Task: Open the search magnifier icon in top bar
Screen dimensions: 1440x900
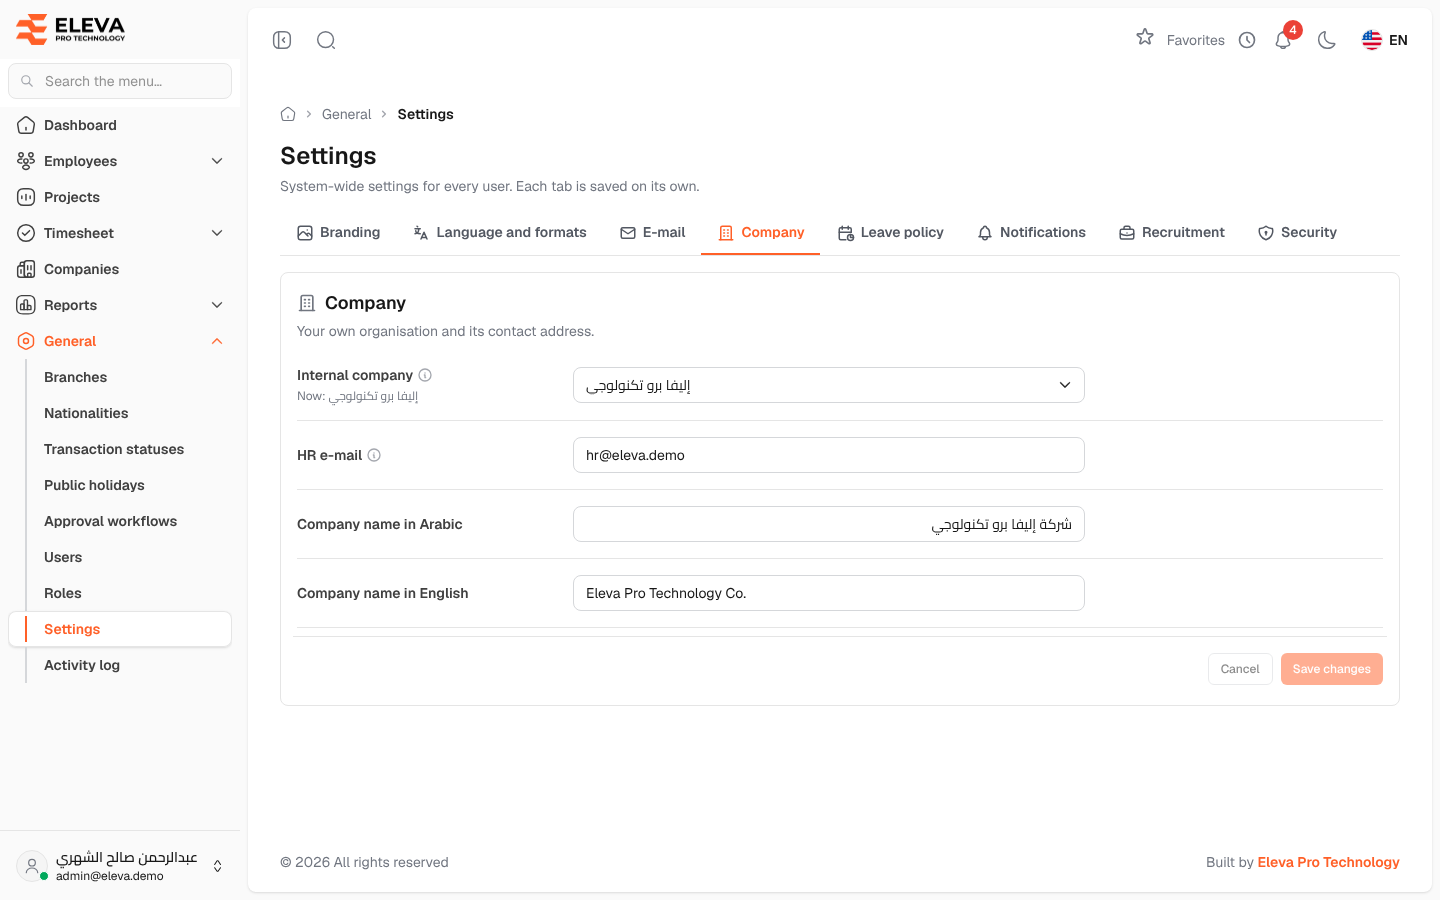Action: coord(326,40)
